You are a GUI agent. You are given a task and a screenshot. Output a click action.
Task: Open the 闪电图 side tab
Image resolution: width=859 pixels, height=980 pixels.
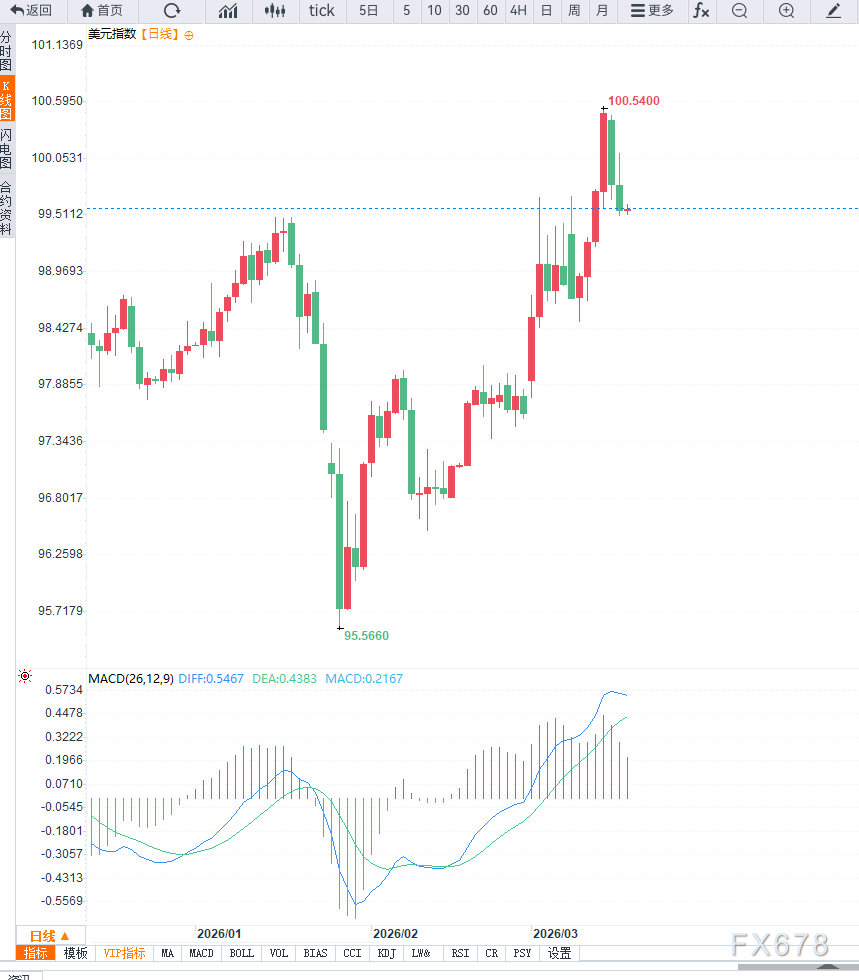click(6, 148)
